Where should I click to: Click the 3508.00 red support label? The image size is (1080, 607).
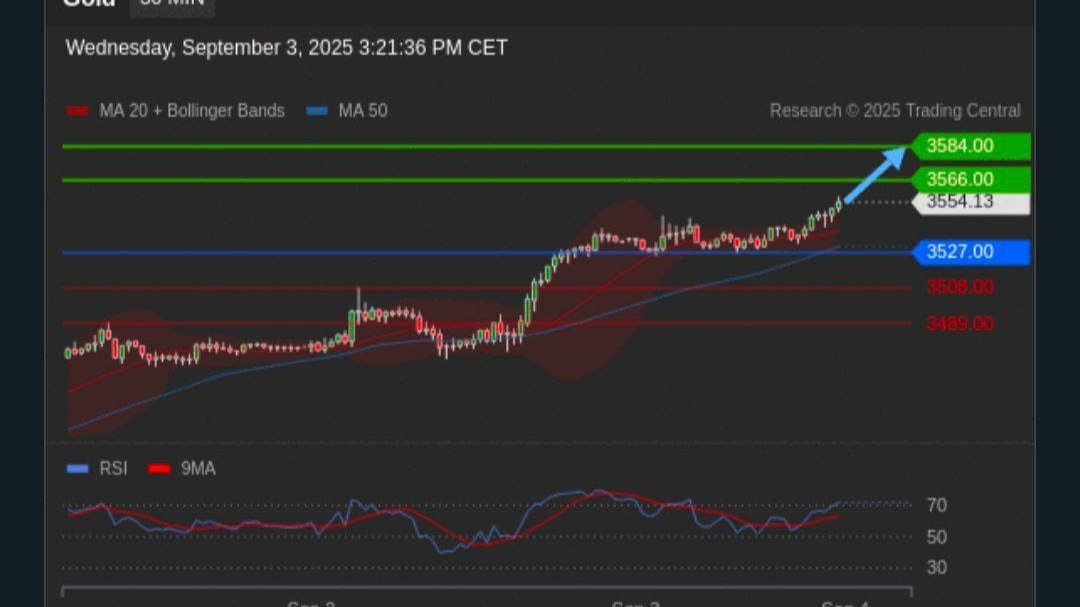[959, 287]
